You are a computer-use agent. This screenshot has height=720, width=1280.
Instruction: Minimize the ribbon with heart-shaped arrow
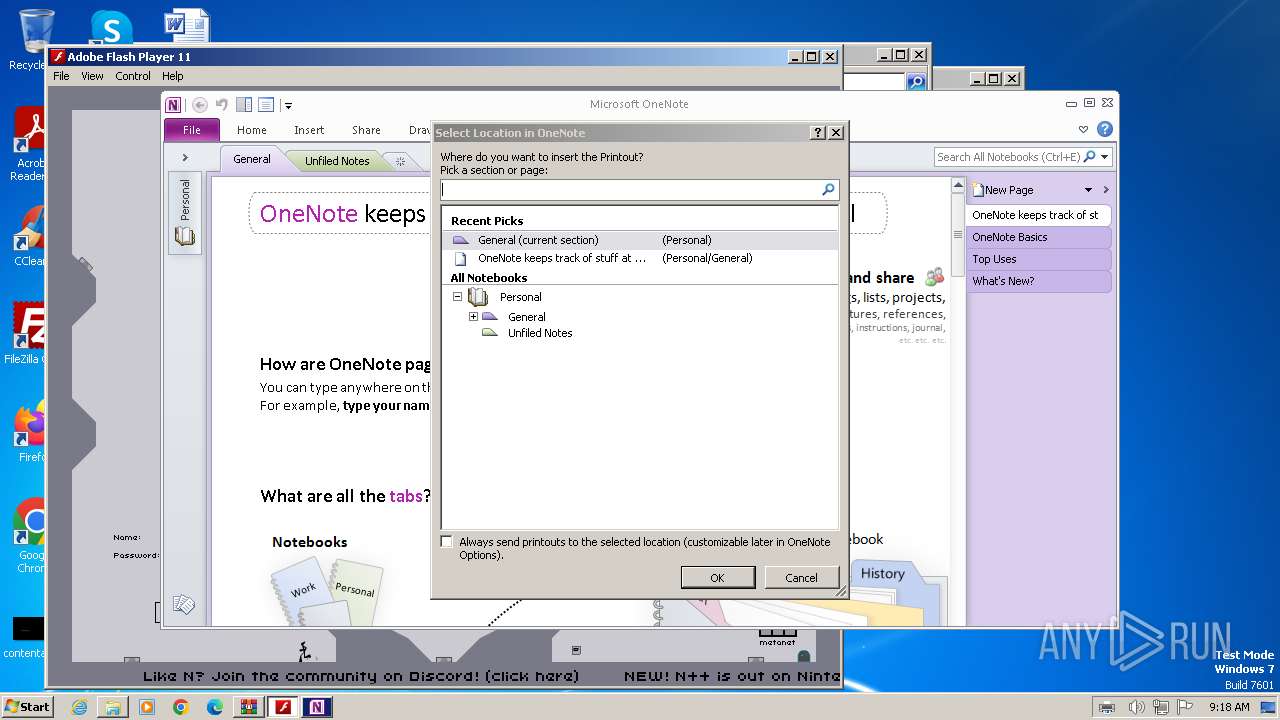1083,129
